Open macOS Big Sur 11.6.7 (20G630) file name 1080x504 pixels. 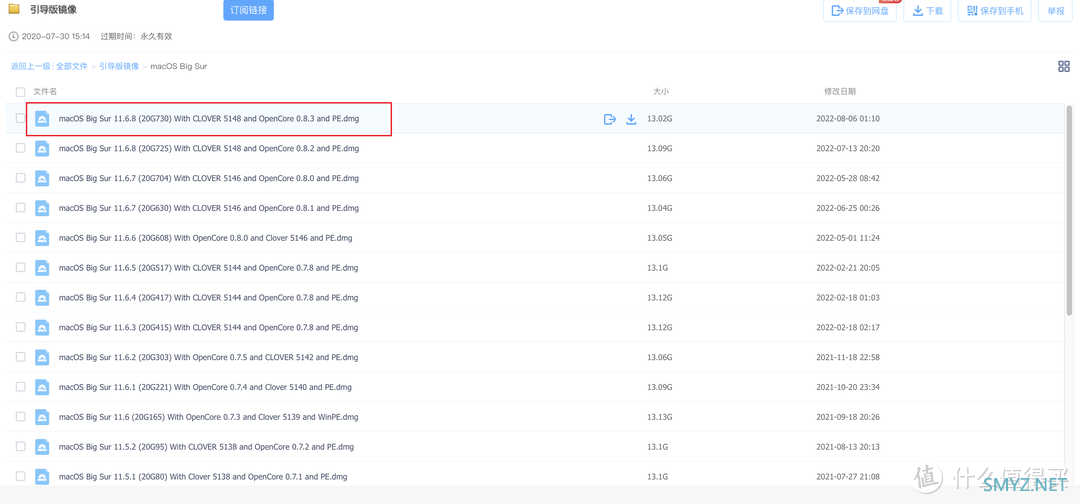click(209, 208)
